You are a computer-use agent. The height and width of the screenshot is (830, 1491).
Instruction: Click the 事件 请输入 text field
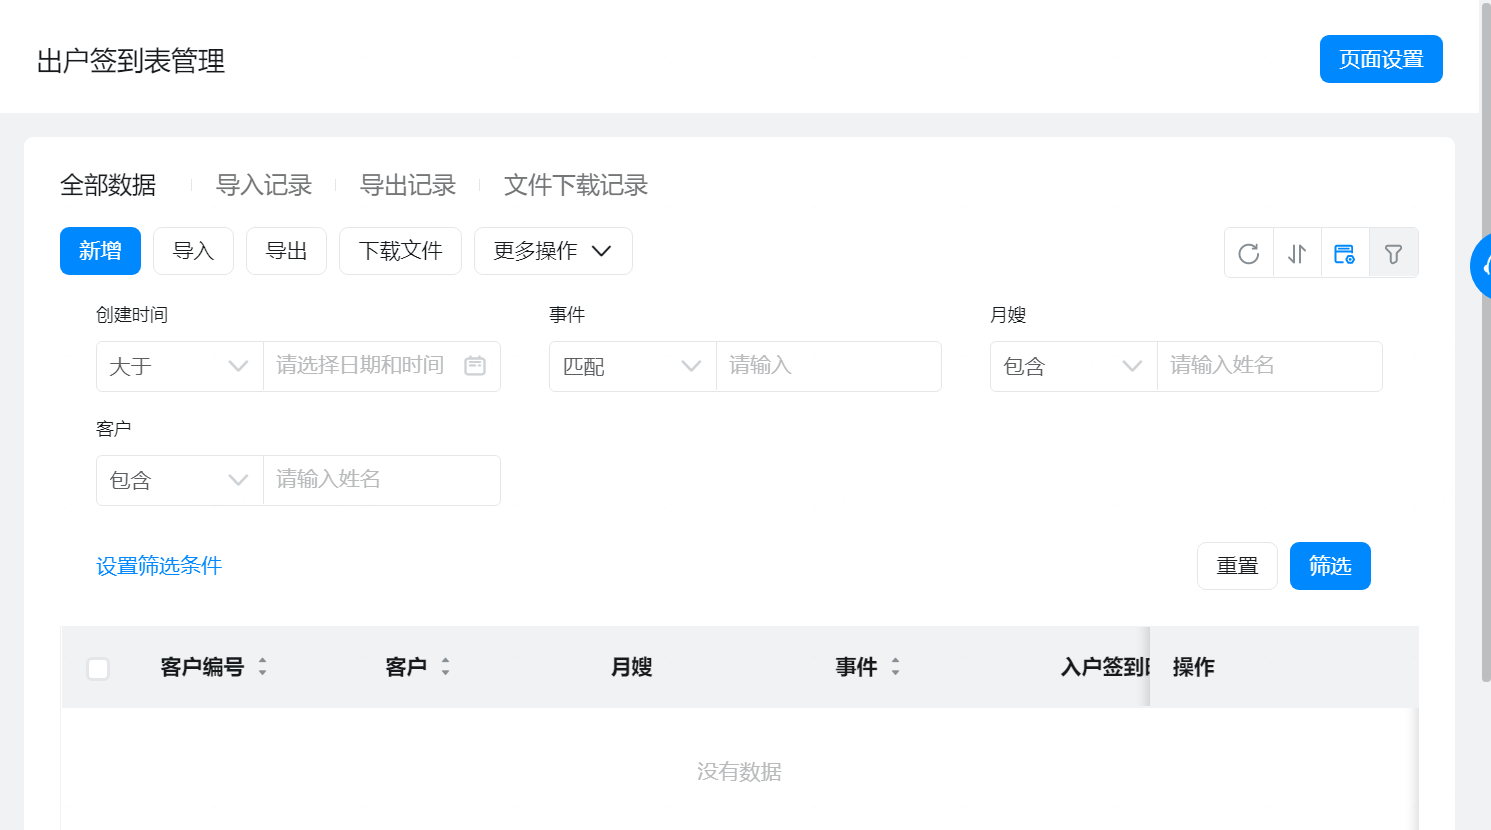(x=829, y=366)
